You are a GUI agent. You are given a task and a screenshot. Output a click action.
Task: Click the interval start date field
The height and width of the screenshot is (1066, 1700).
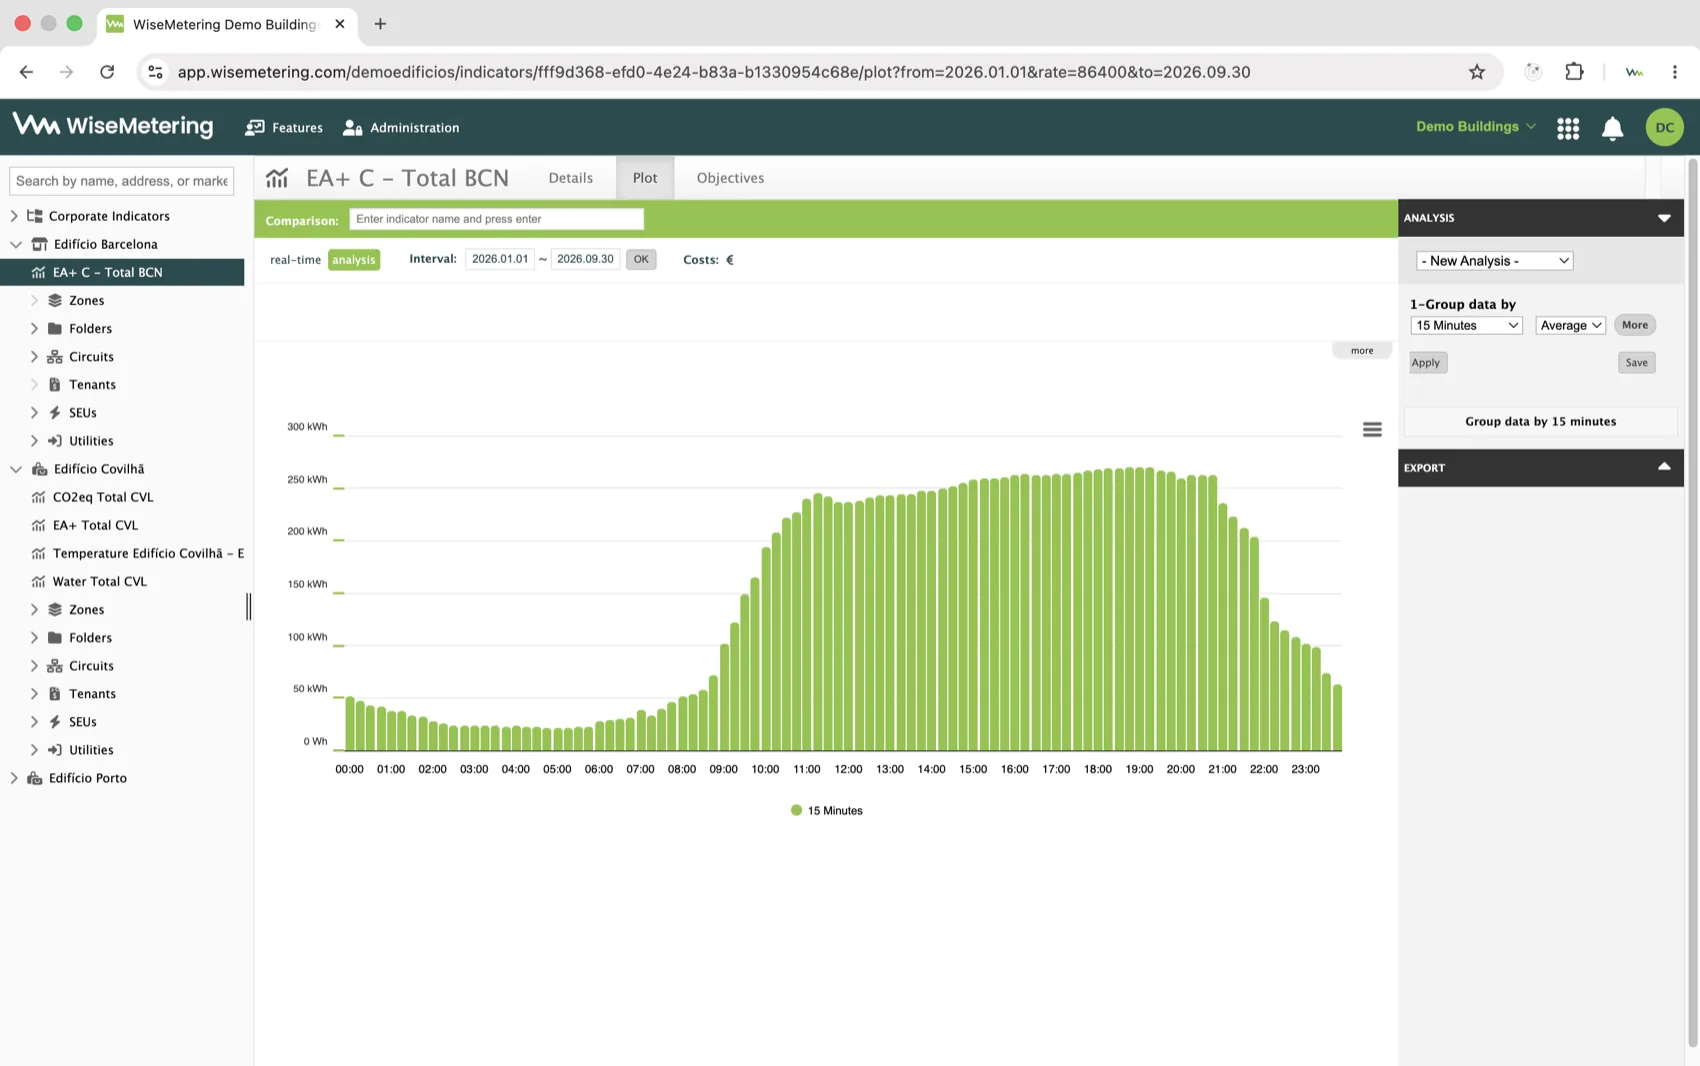pos(500,259)
